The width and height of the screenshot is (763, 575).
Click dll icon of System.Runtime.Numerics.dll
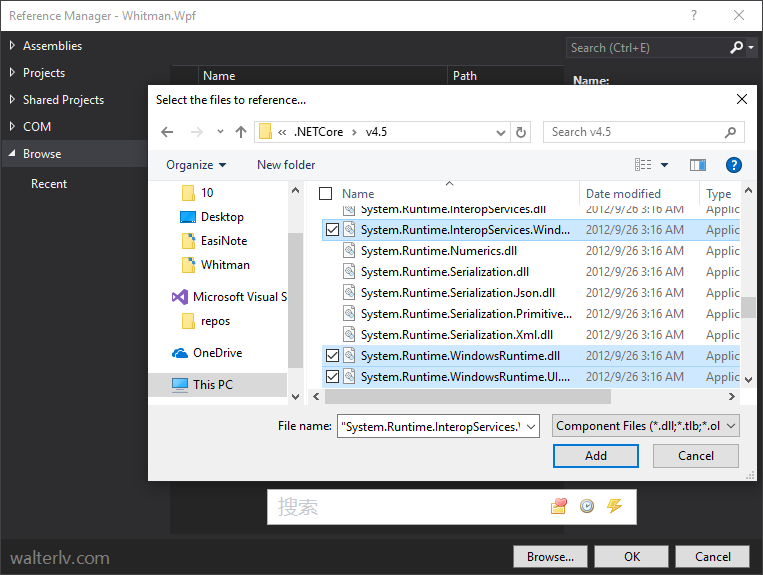point(349,251)
